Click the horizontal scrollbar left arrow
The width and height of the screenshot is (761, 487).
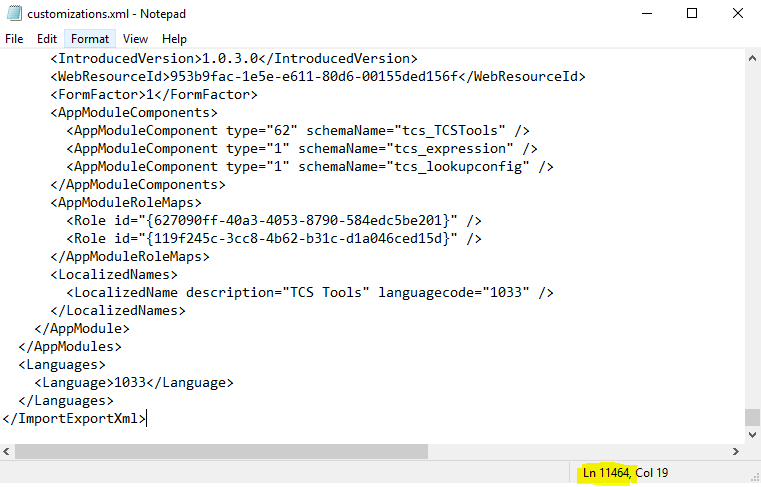pos(8,451)
